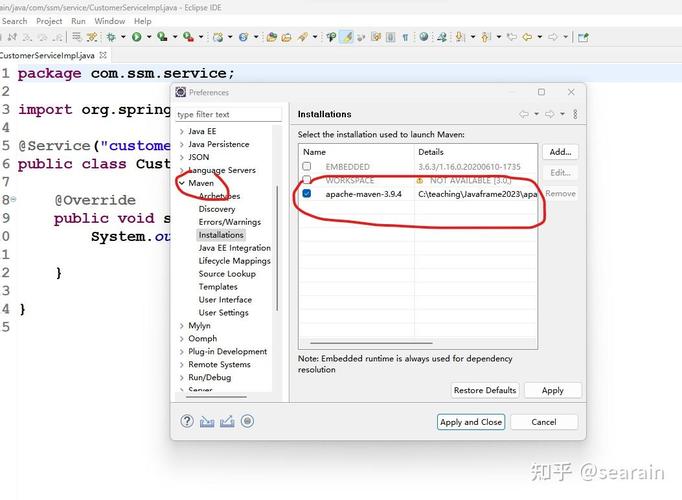
Task: Click the web browser globe toolbar icon
Action: 424,37
